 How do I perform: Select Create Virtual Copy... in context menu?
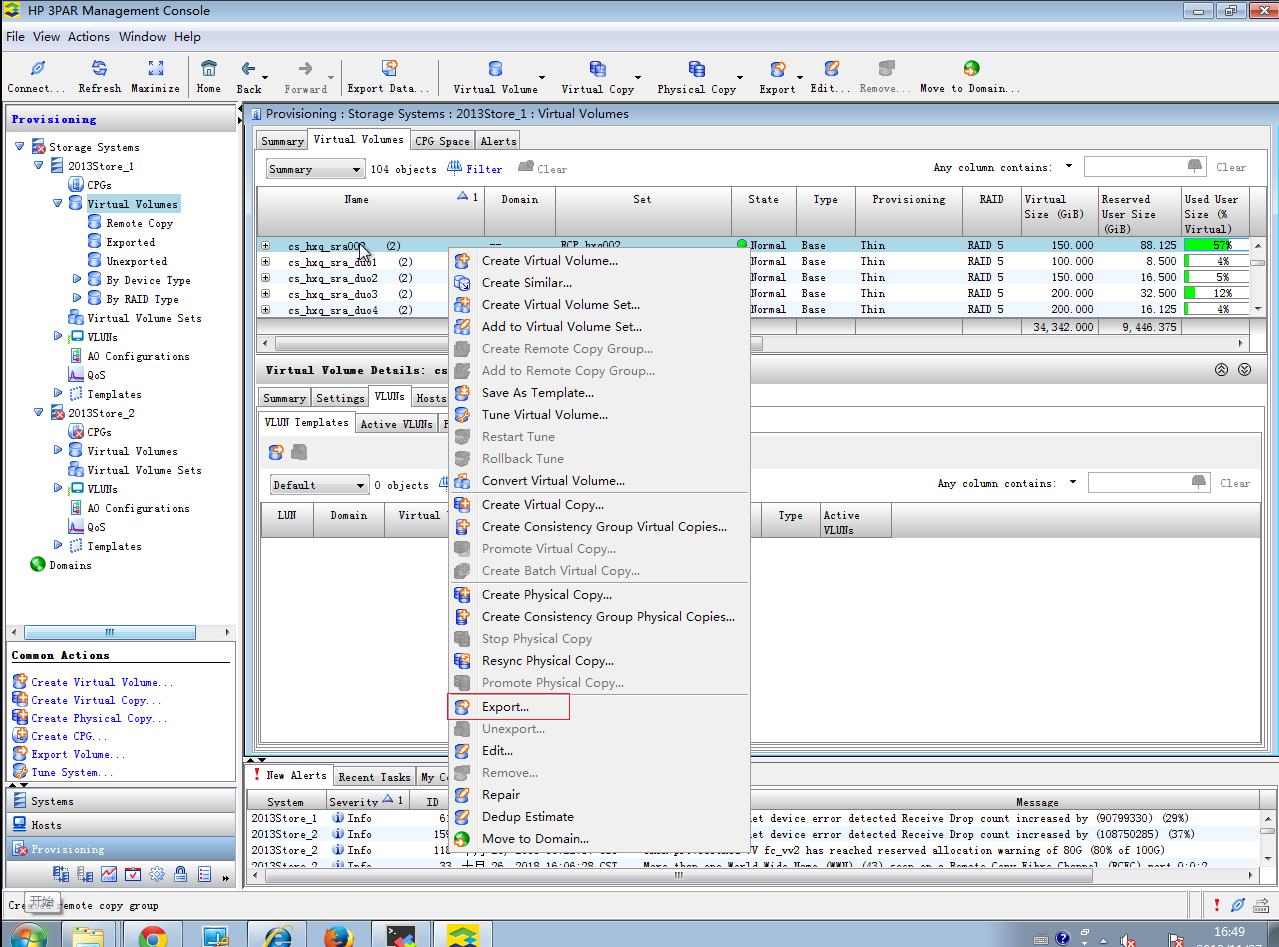click(x=542, y=505)
